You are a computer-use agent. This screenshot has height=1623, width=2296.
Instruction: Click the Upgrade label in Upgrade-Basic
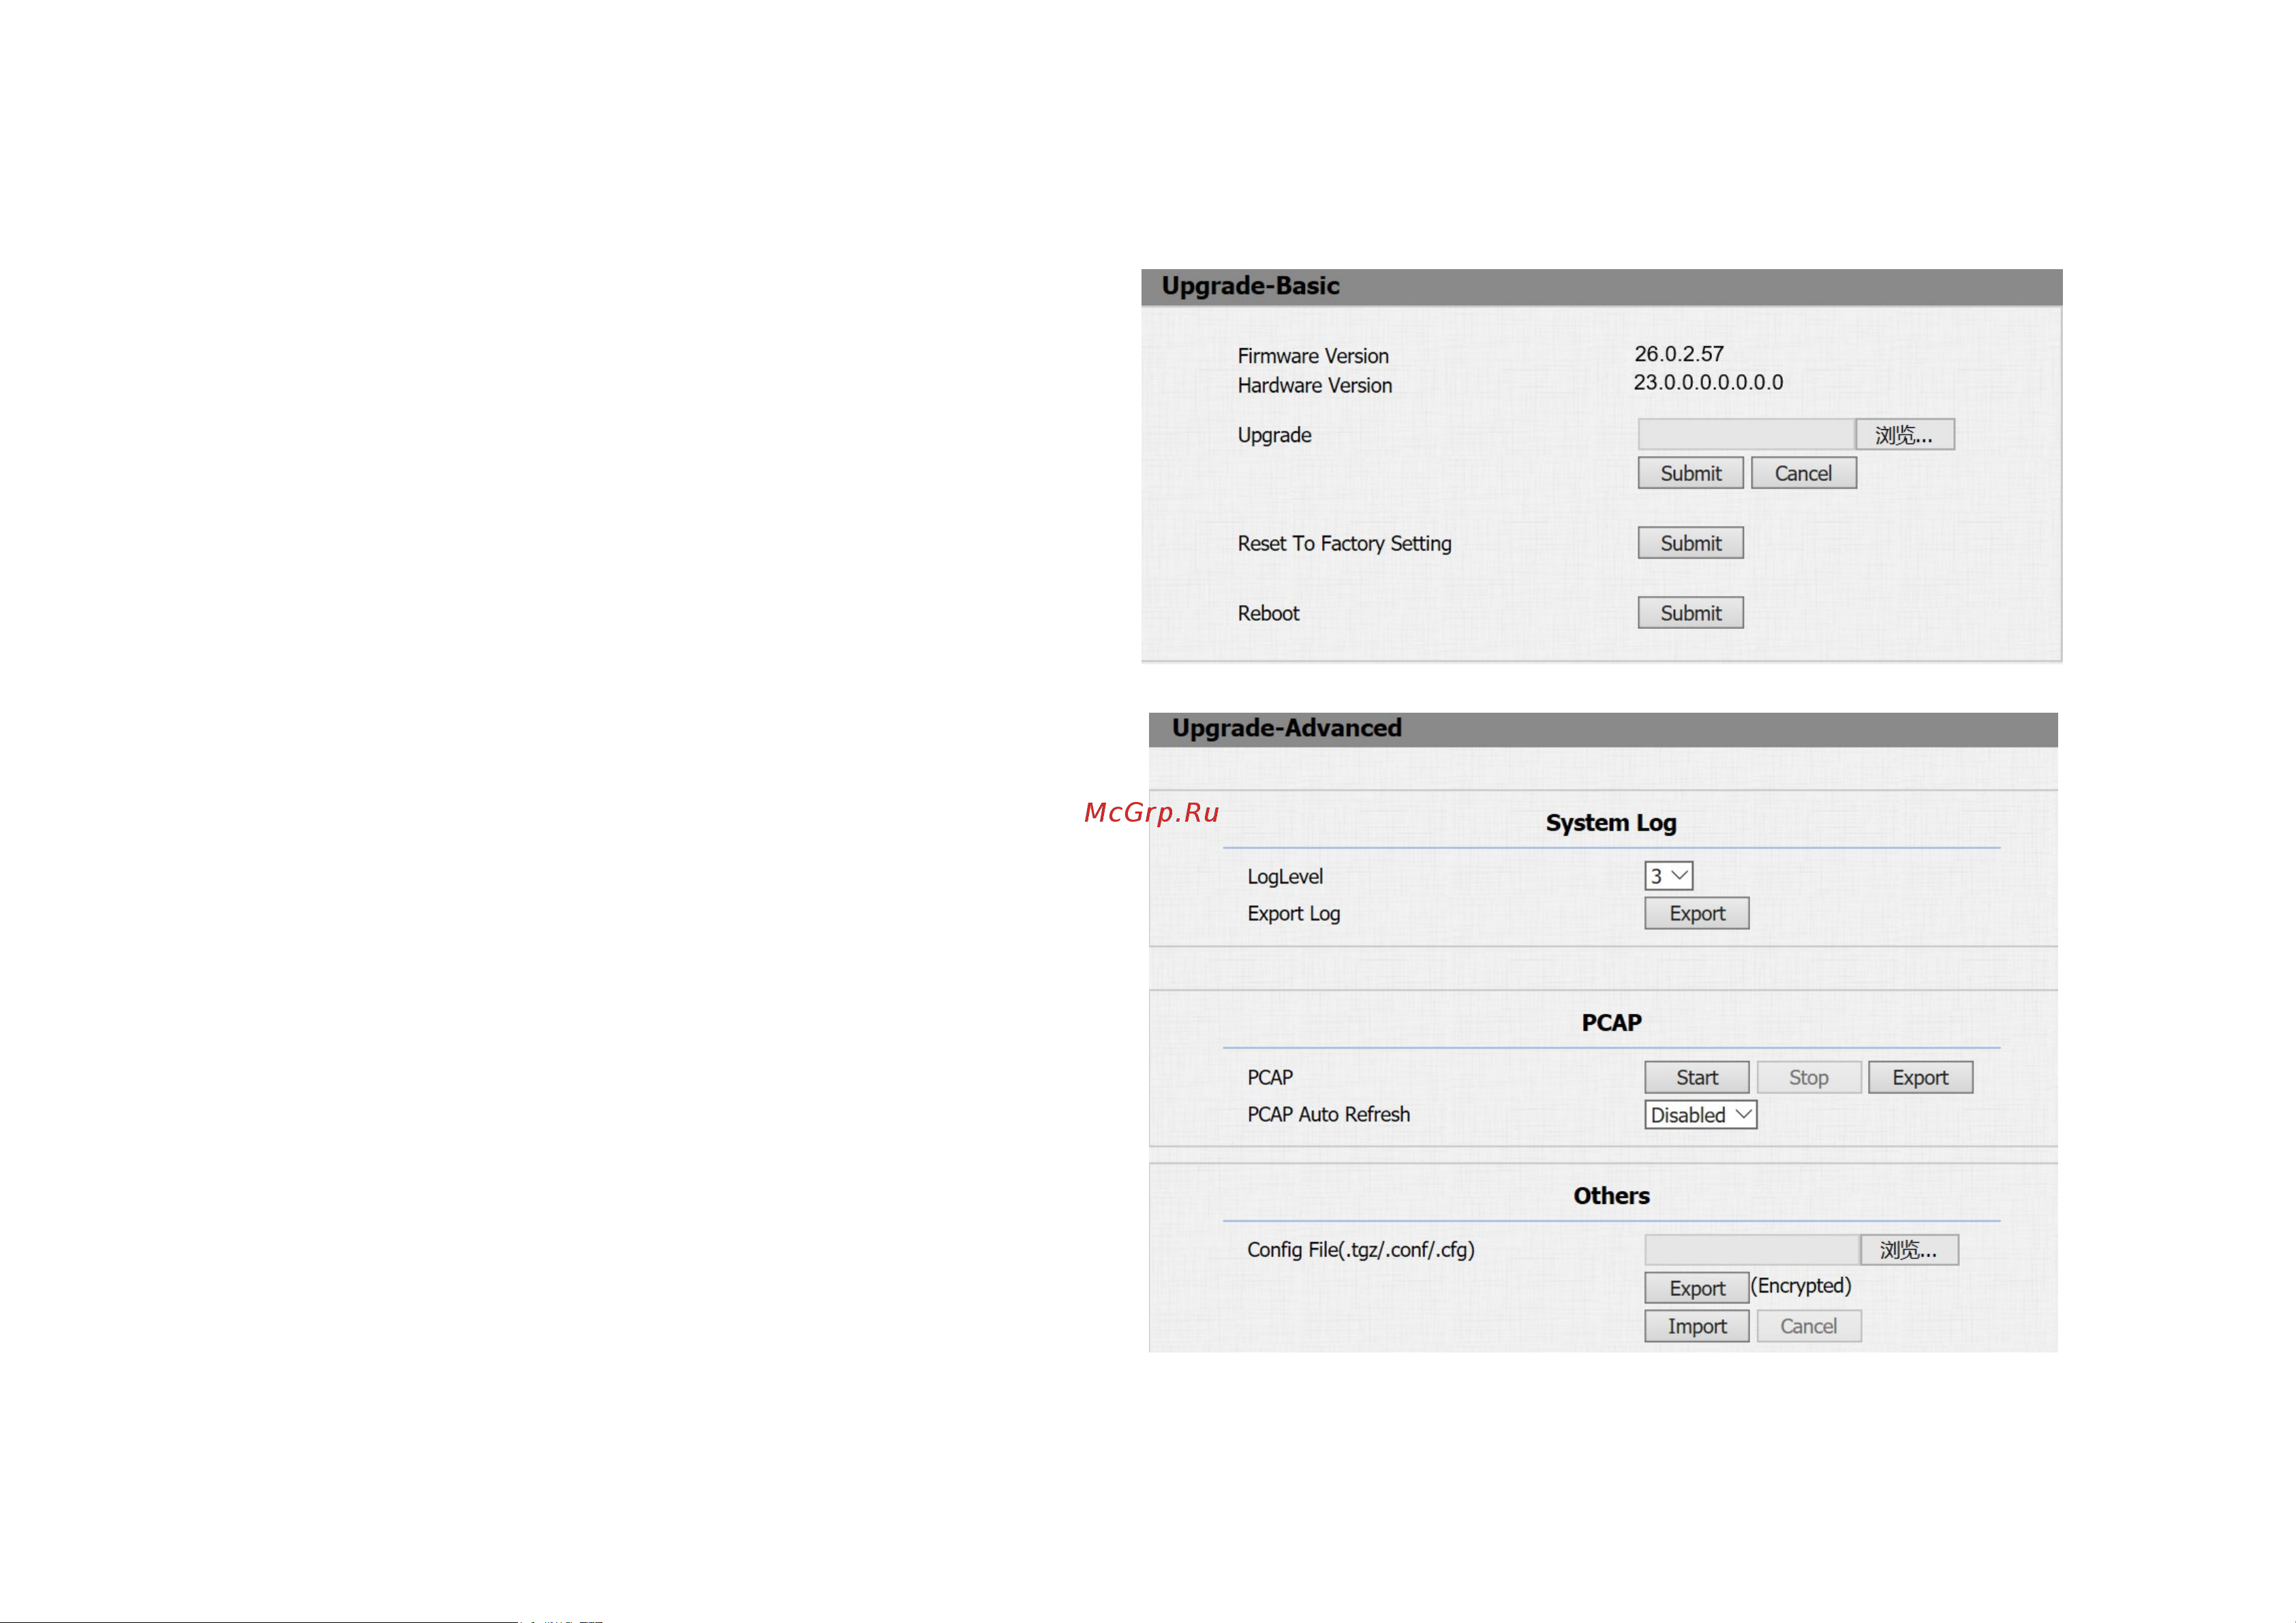click(1274, 435)
